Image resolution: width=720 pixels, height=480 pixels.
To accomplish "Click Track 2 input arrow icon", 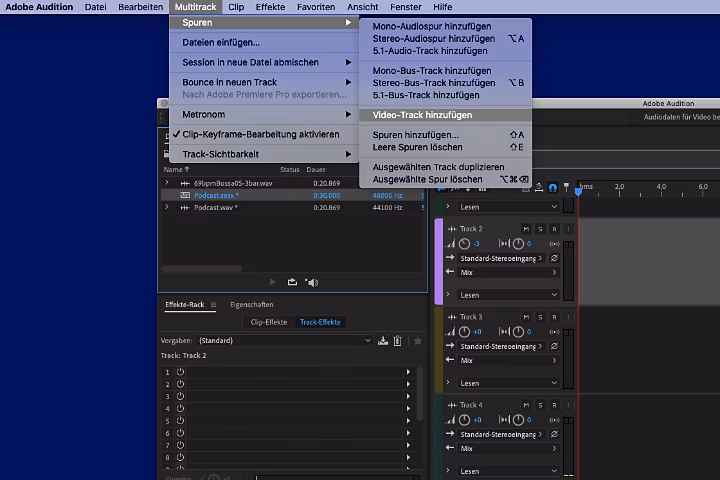I will [x=450, y=258].
